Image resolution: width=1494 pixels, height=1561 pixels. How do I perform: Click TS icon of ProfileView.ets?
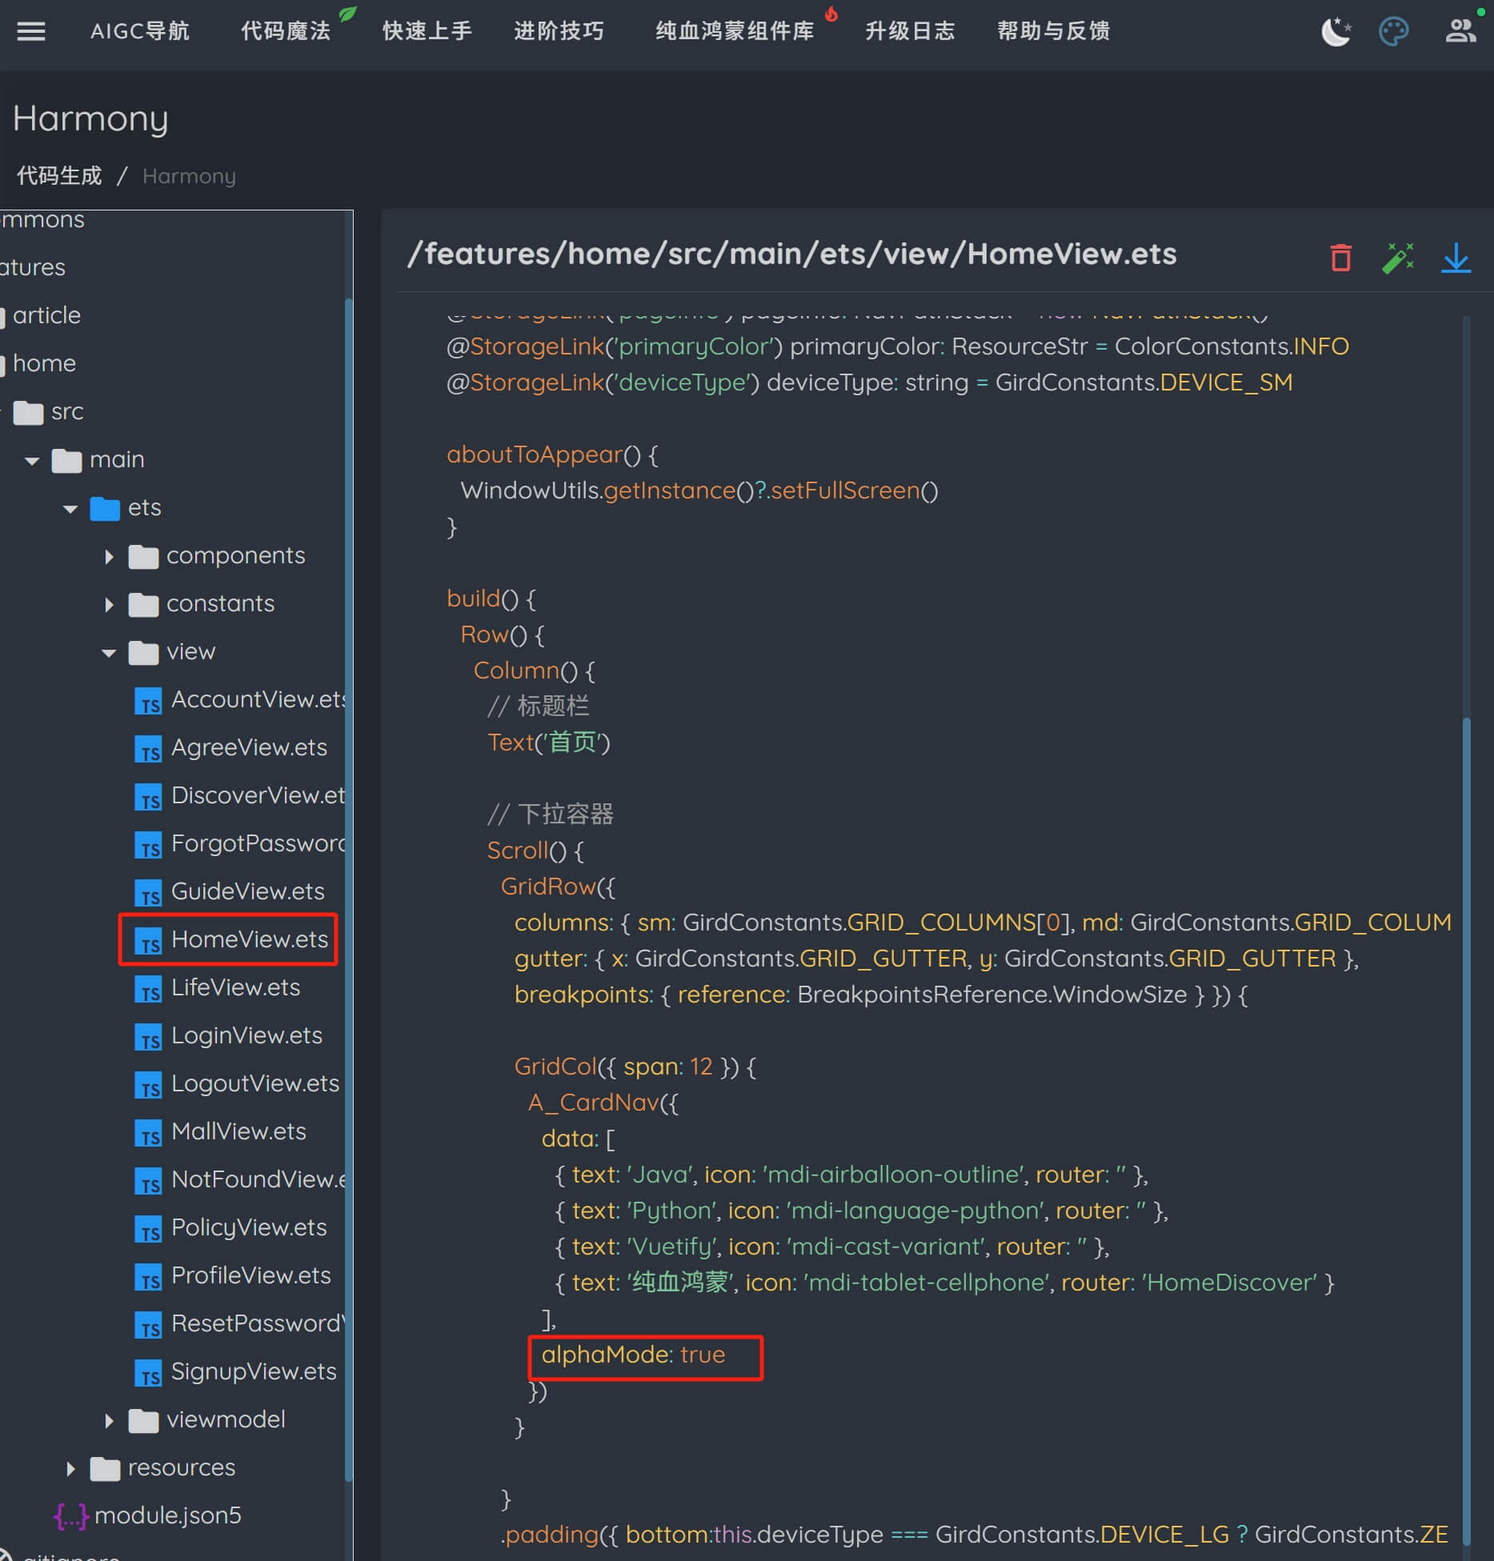[x=148, y=1277]
